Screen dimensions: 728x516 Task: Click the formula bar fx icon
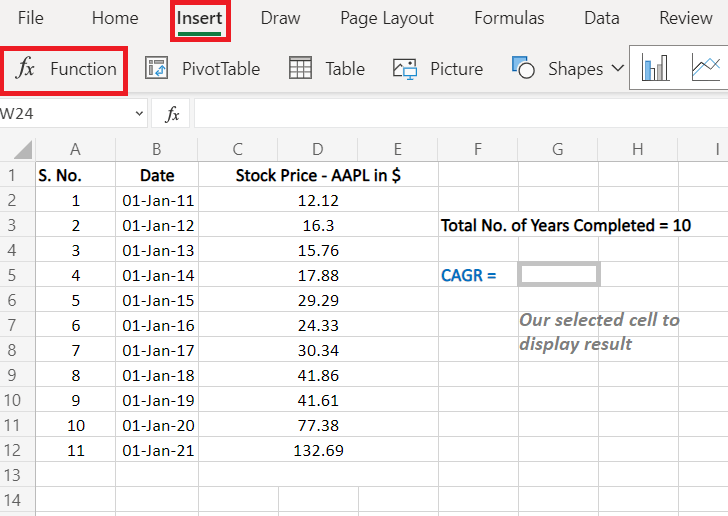tap(172, 114)
